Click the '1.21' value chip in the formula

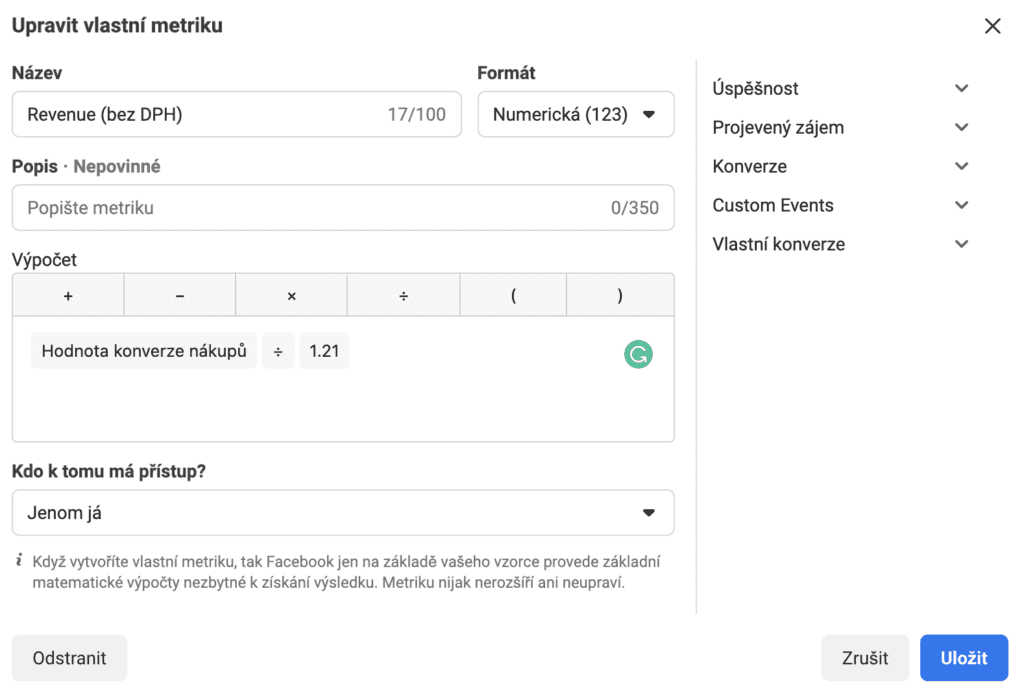[x=324, y=351]
